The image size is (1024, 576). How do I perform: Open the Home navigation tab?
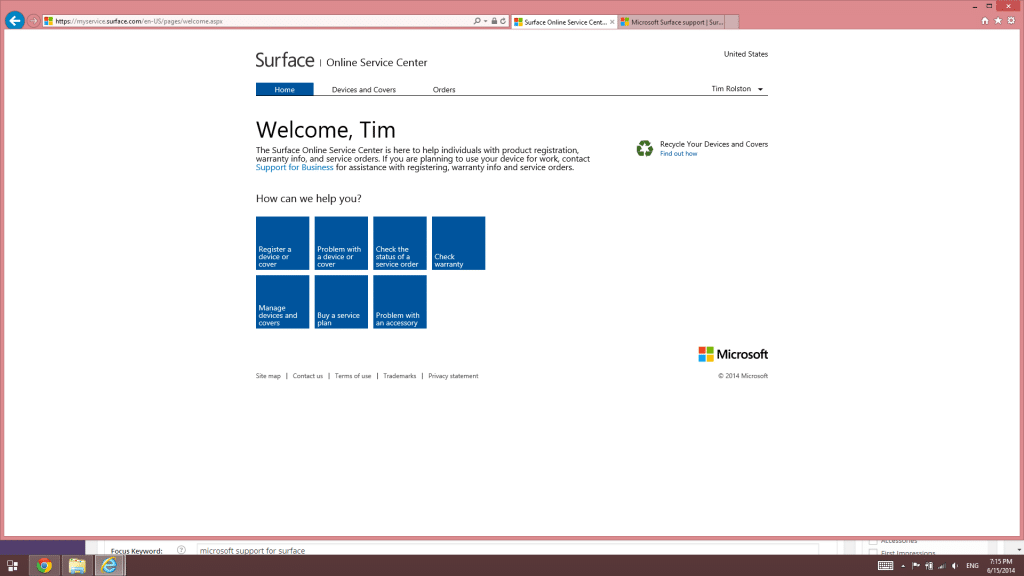tap(284, 89)
